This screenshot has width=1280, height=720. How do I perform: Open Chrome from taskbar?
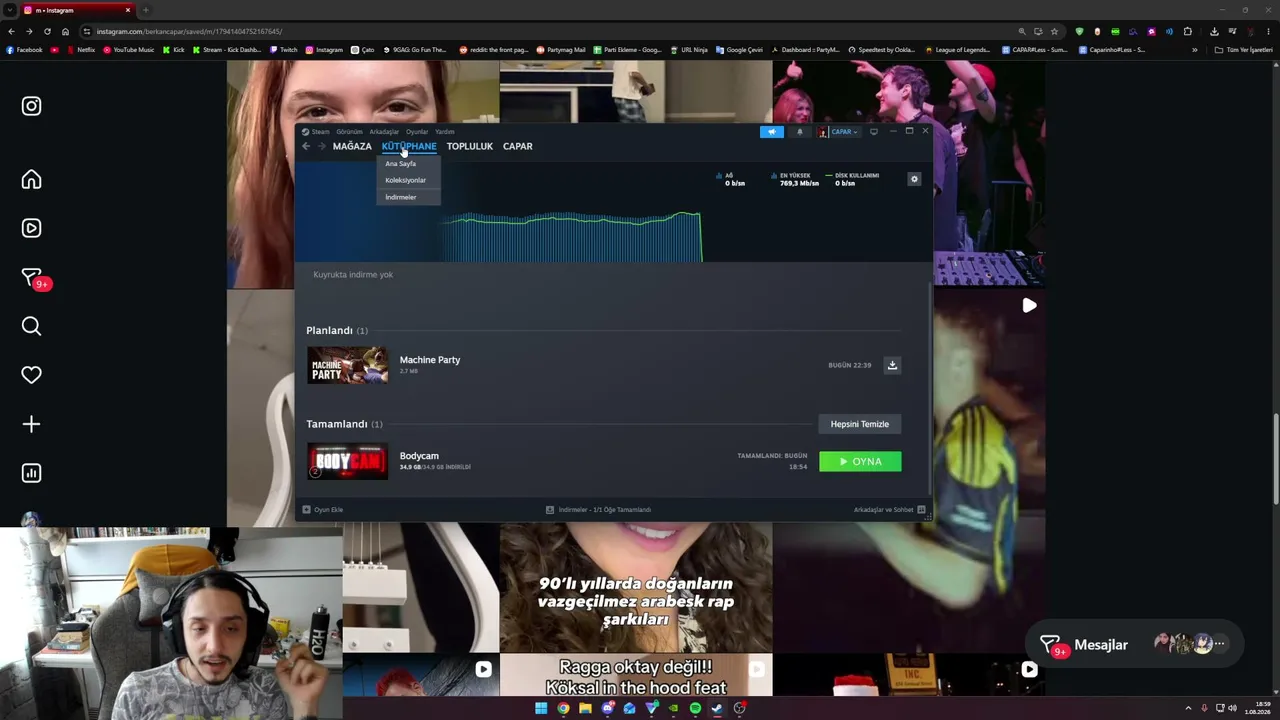coord(563,708)
